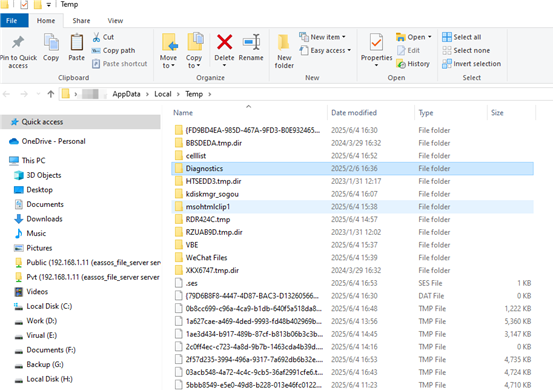Screen dimensions: 553x390
Task: Select OneDrive - Personal in navigation pane
Action: click(48, 141)
